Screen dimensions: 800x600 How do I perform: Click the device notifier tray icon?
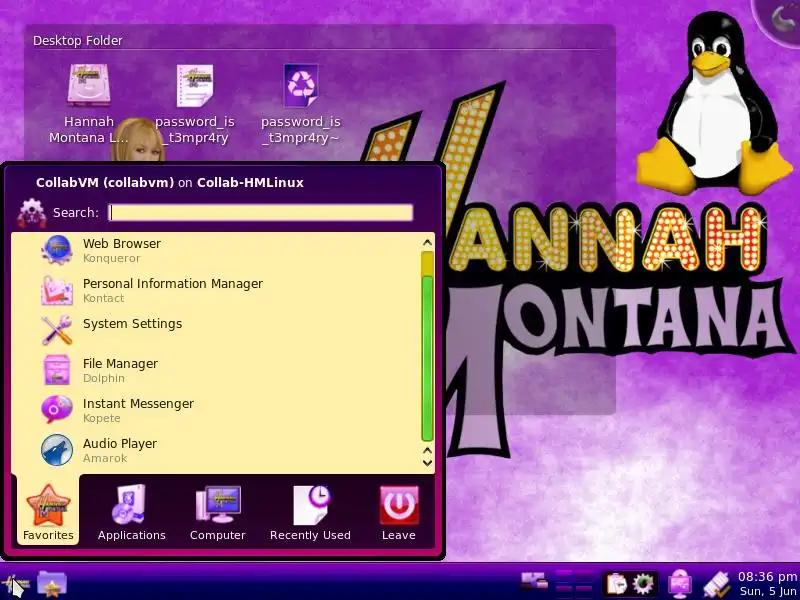point(534,582)
